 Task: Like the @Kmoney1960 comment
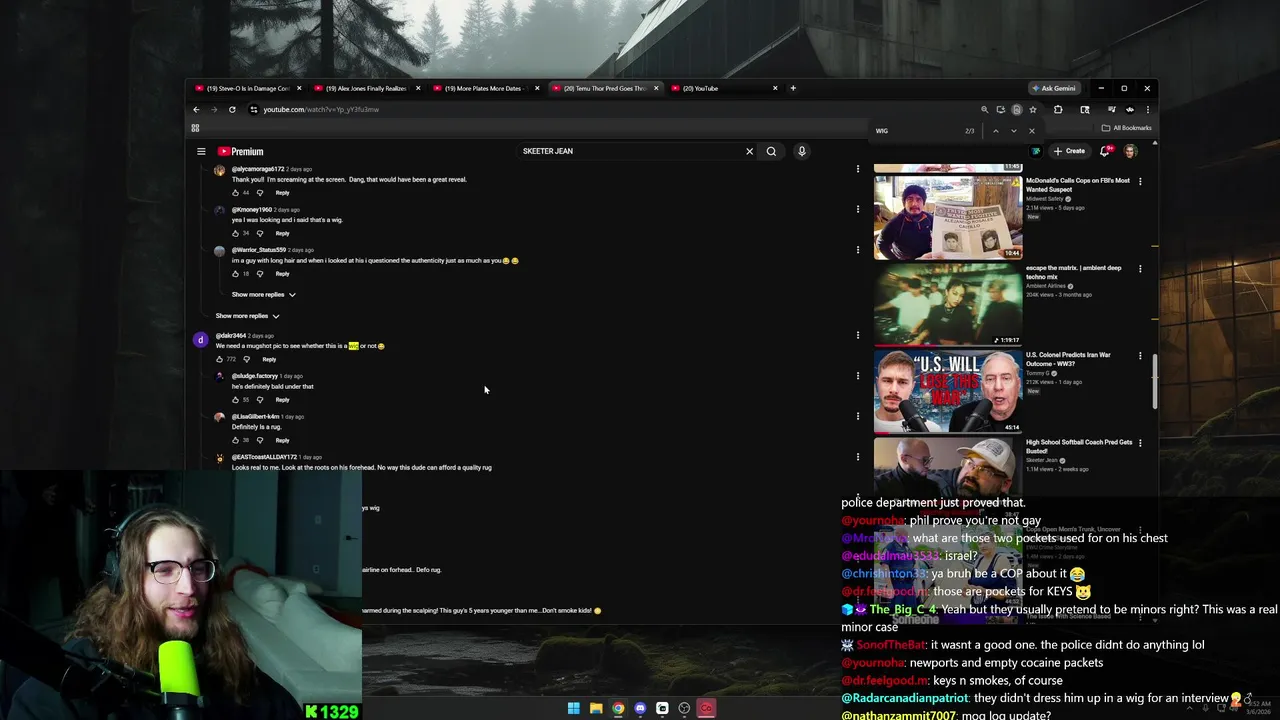[x=236, y=233]
